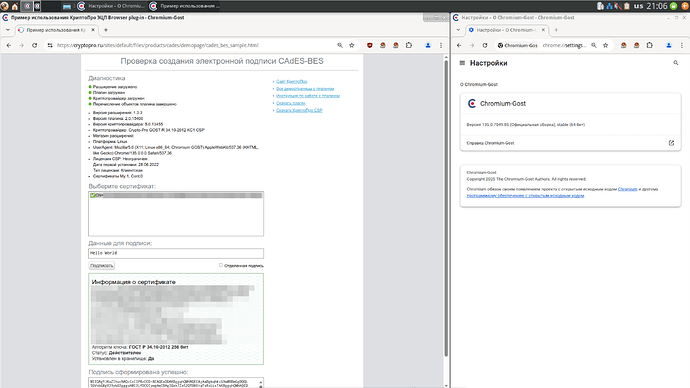This screenshot has height=388, width=690.
Task: Go back in the cryptopro demo page window
Action: [x=9, y=45]
